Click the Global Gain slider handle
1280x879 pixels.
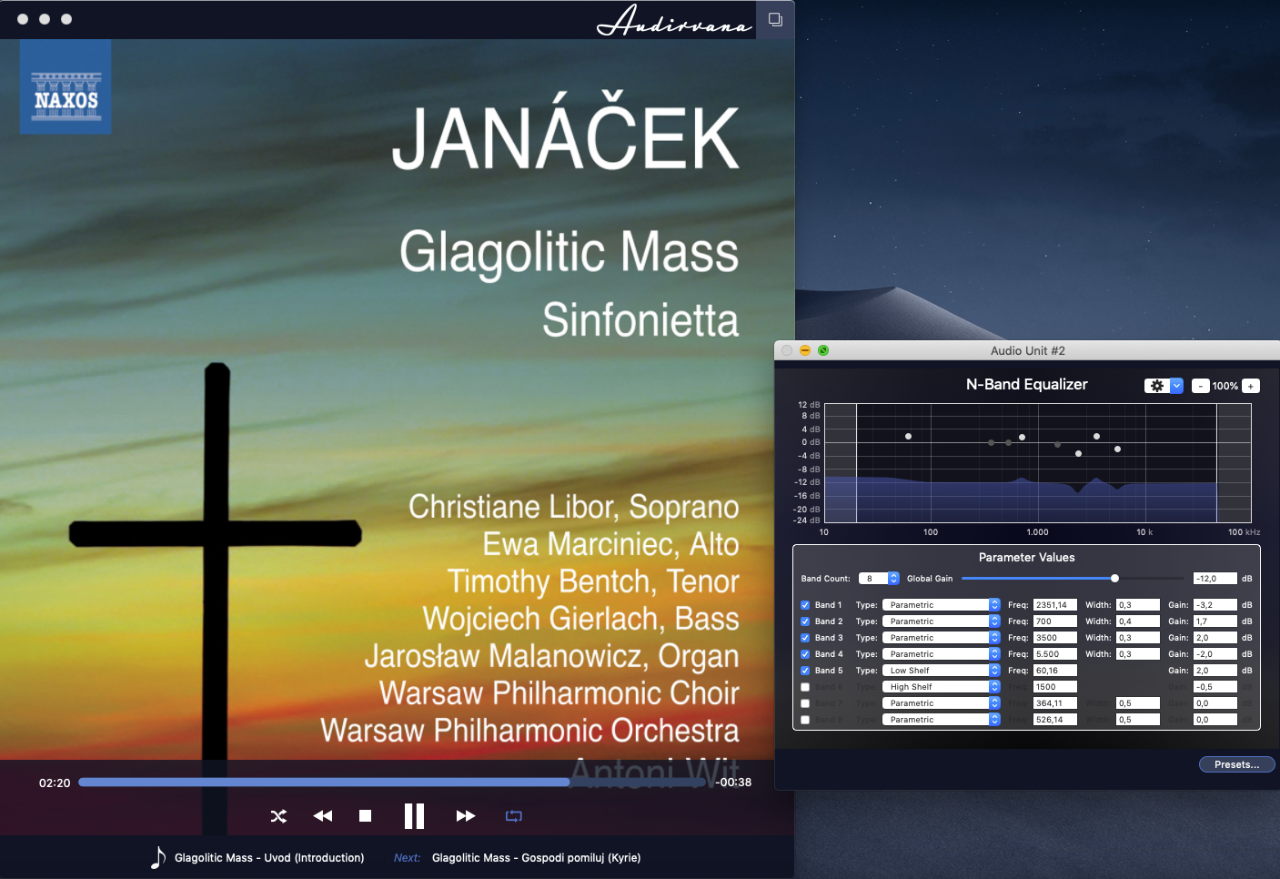(1114, 578)
